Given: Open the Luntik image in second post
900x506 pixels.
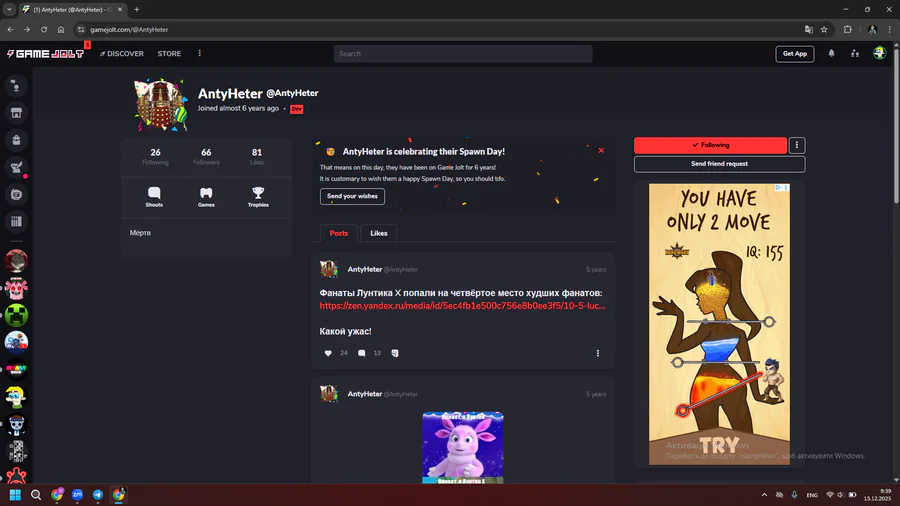Looking at the screenshot, I should 463,447.
